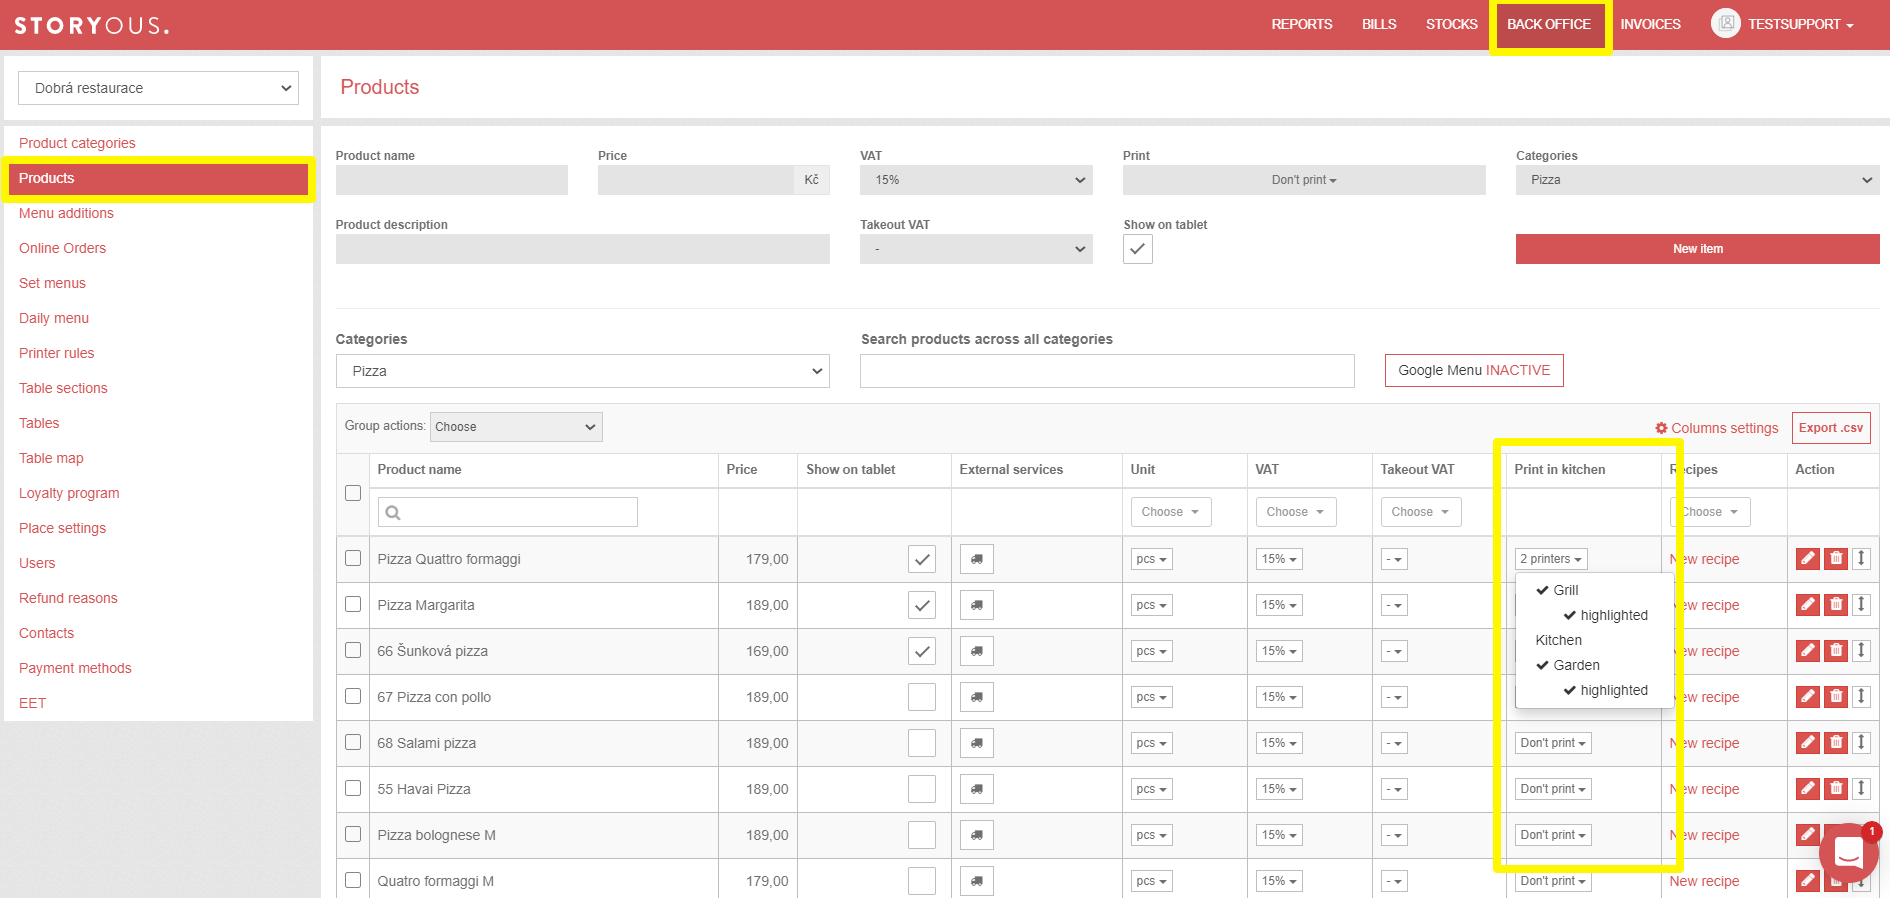Viewport: 1890px width, 898px height.
Task: Open 2 printers dropdown for Pizza Quattro formaggi
Action: tap(1551, 559)
